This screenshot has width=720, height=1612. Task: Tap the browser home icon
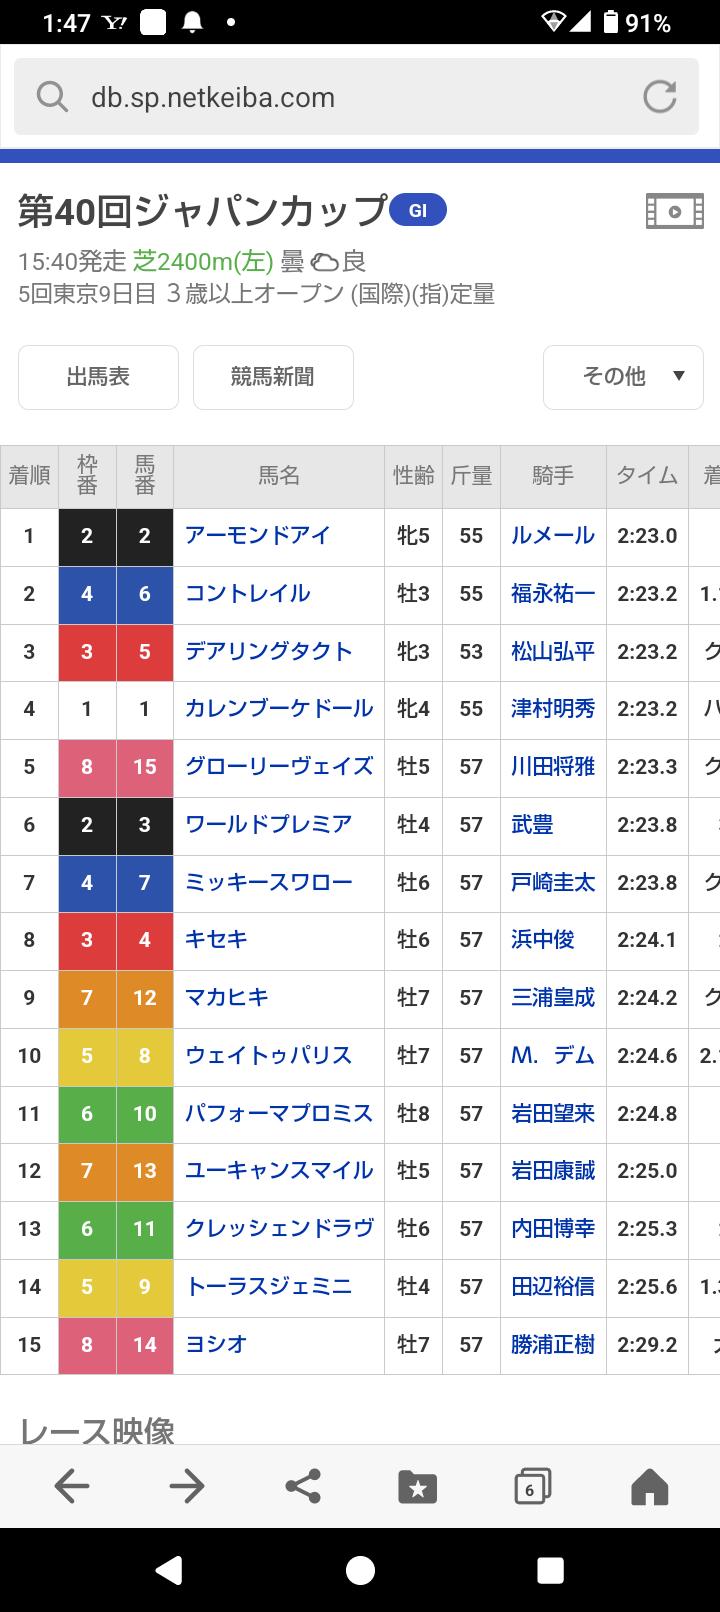coord(649,1486)
